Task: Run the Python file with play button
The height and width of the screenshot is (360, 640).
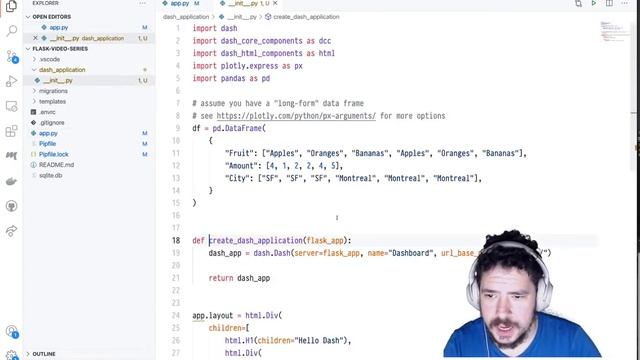Action: point(593,3)
